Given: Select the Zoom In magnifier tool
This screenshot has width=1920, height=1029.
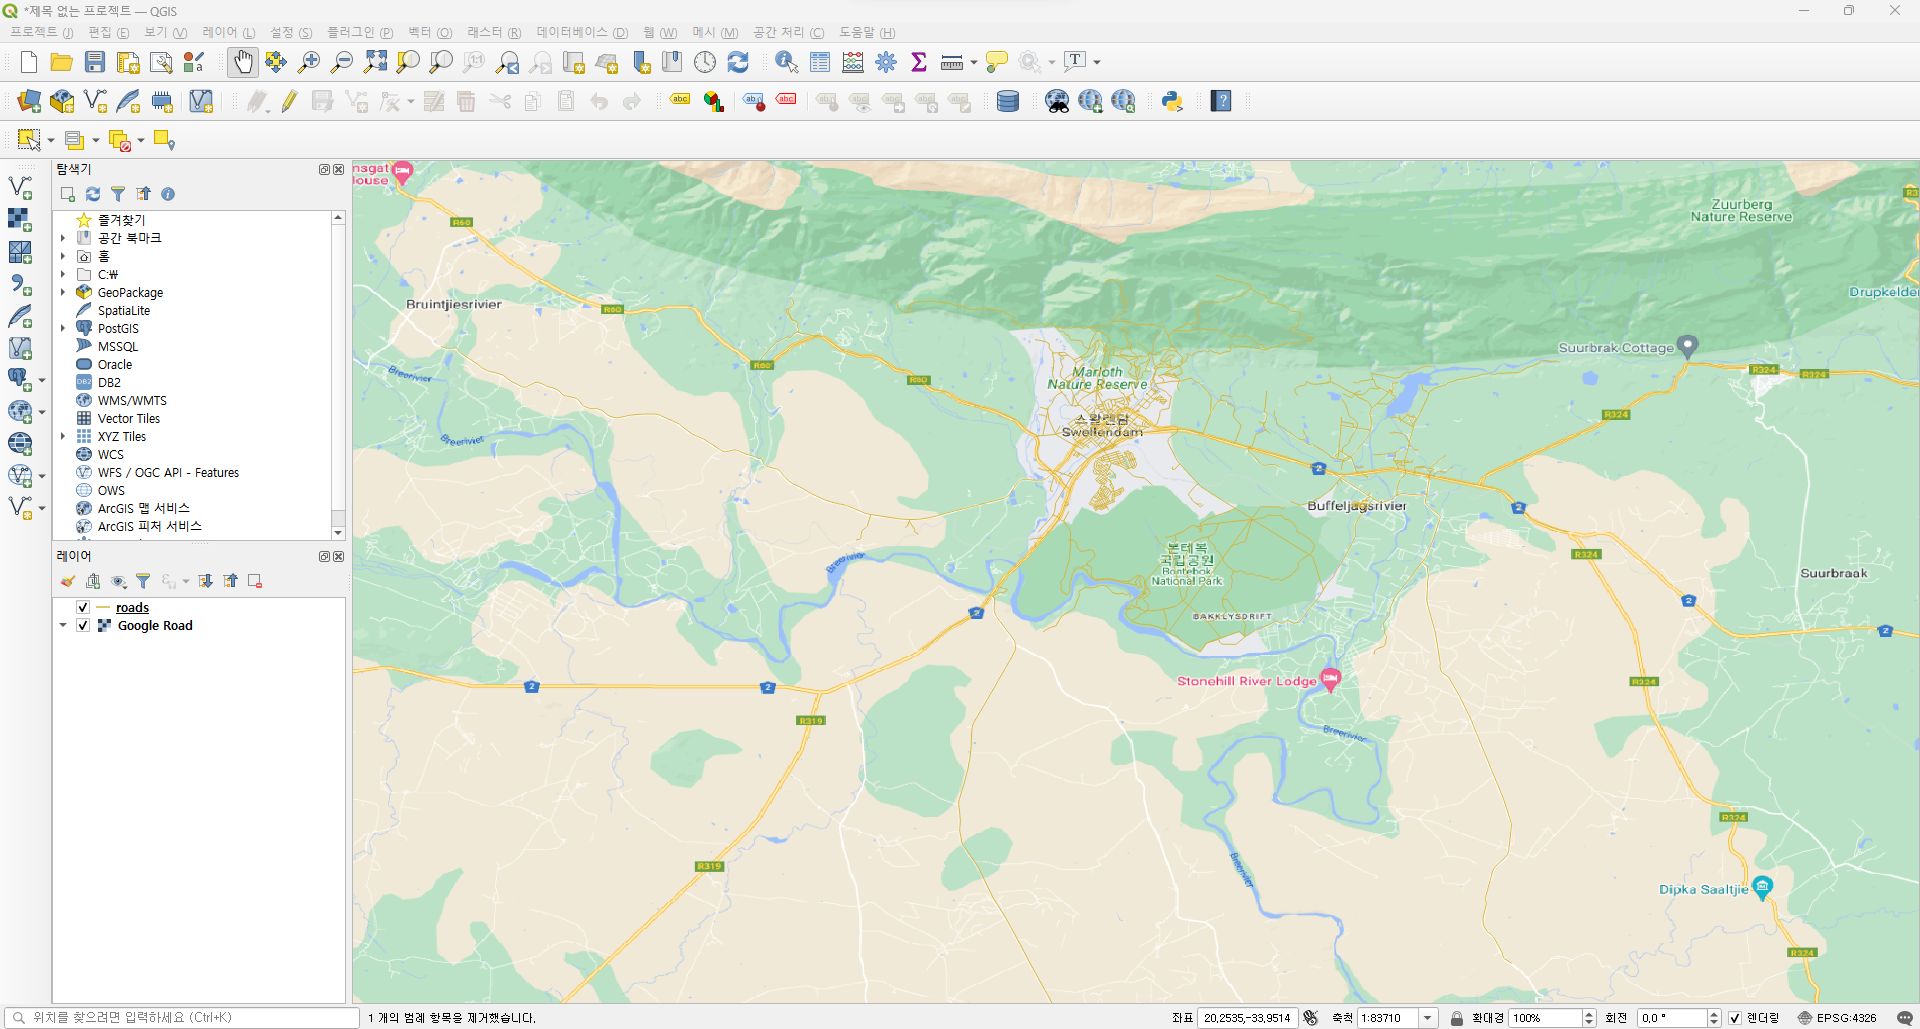Looking at the screenshot, I should point(309,62).
